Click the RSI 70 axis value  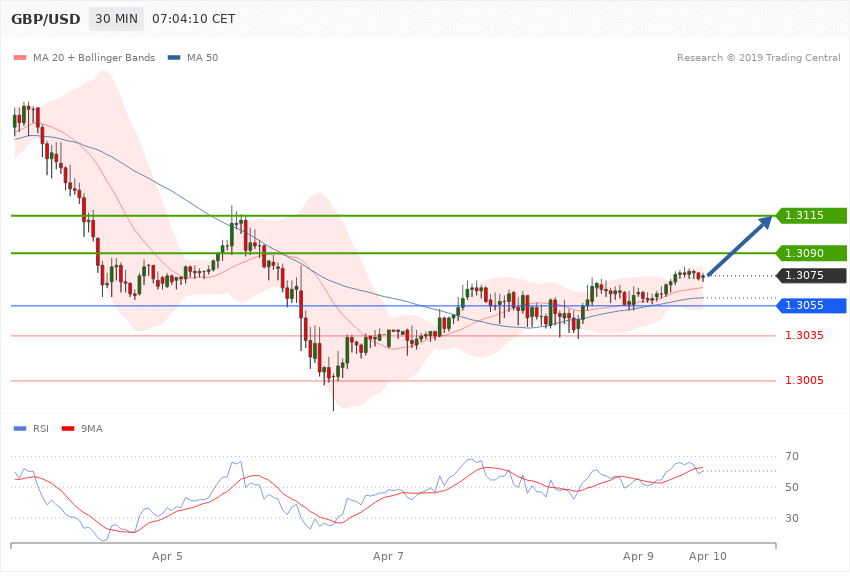click(x=791, y=456)
